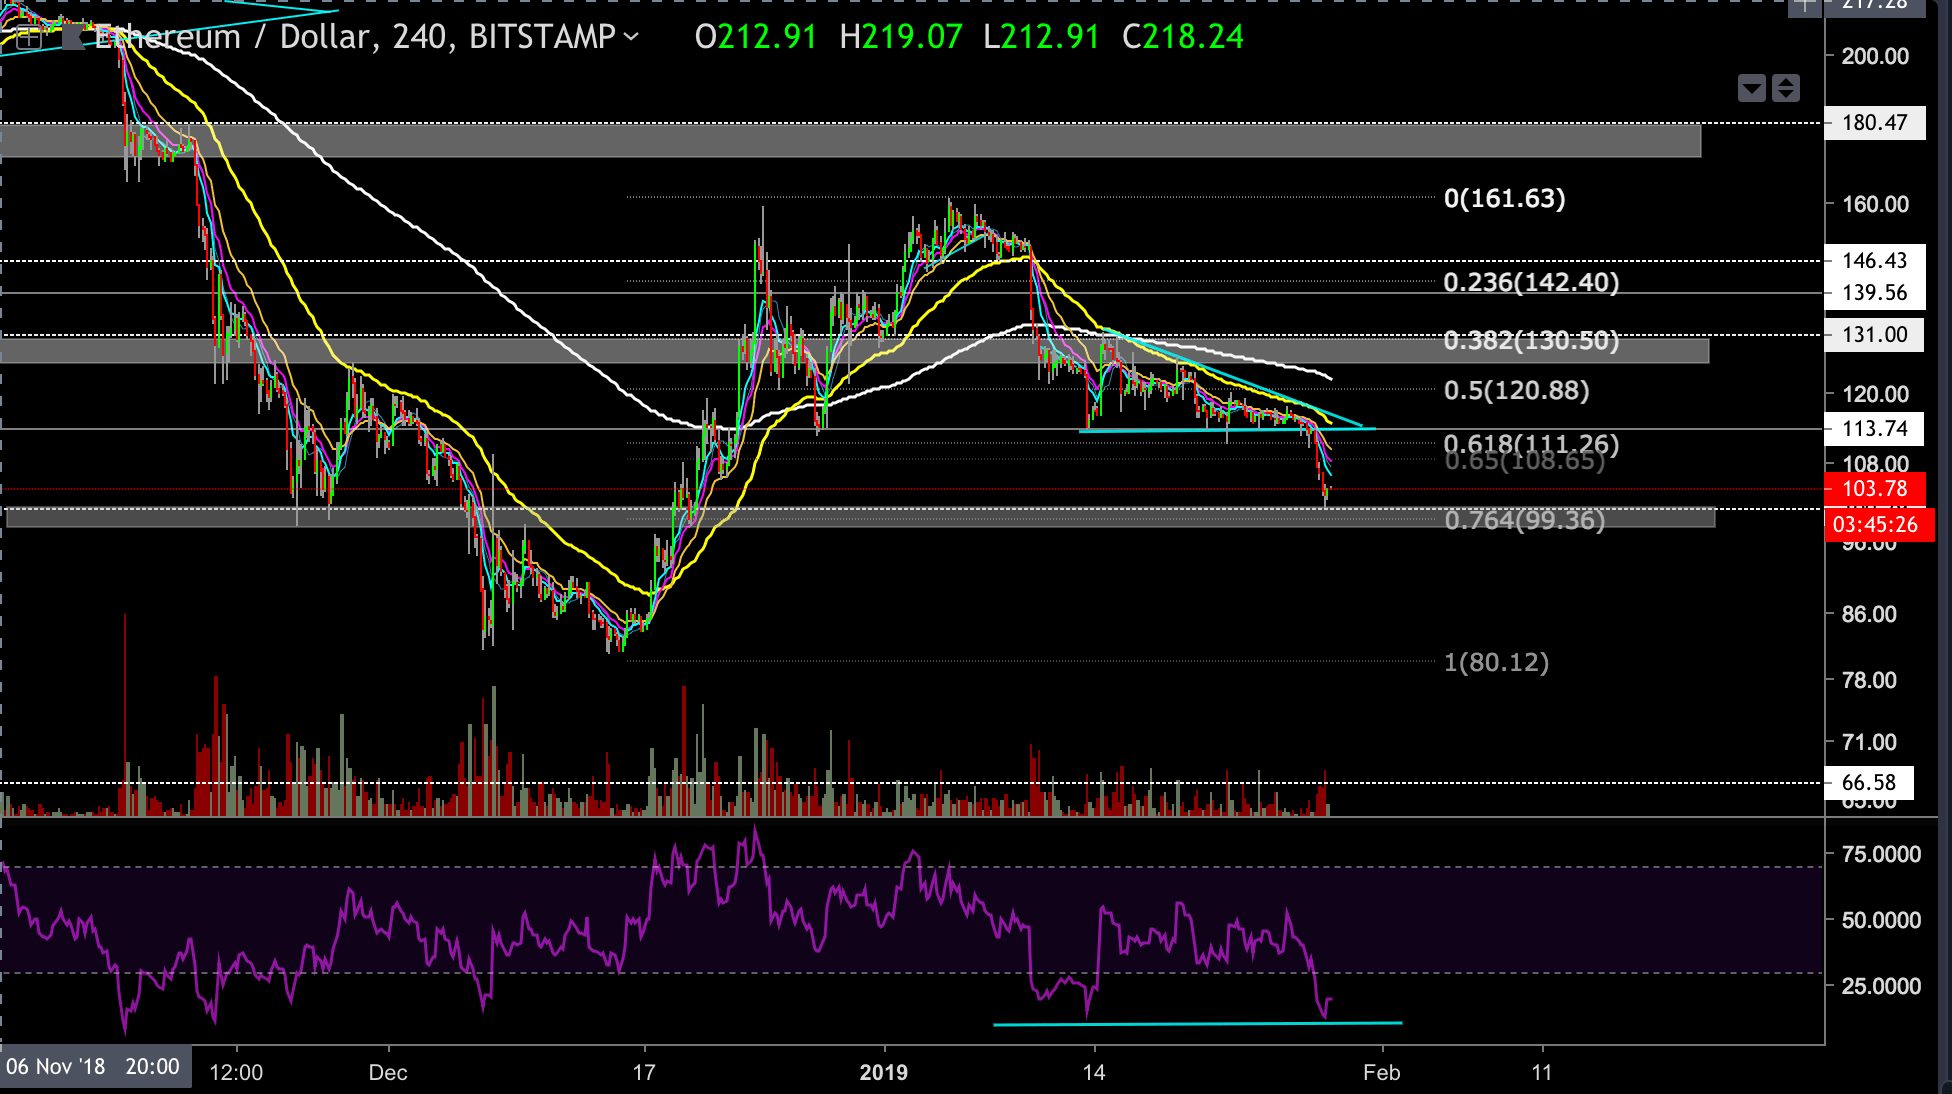Viewport: 1952px width, 1094px height.
Task: Click the 86.00 price scale tick
Action: [x=1869, y=614]
